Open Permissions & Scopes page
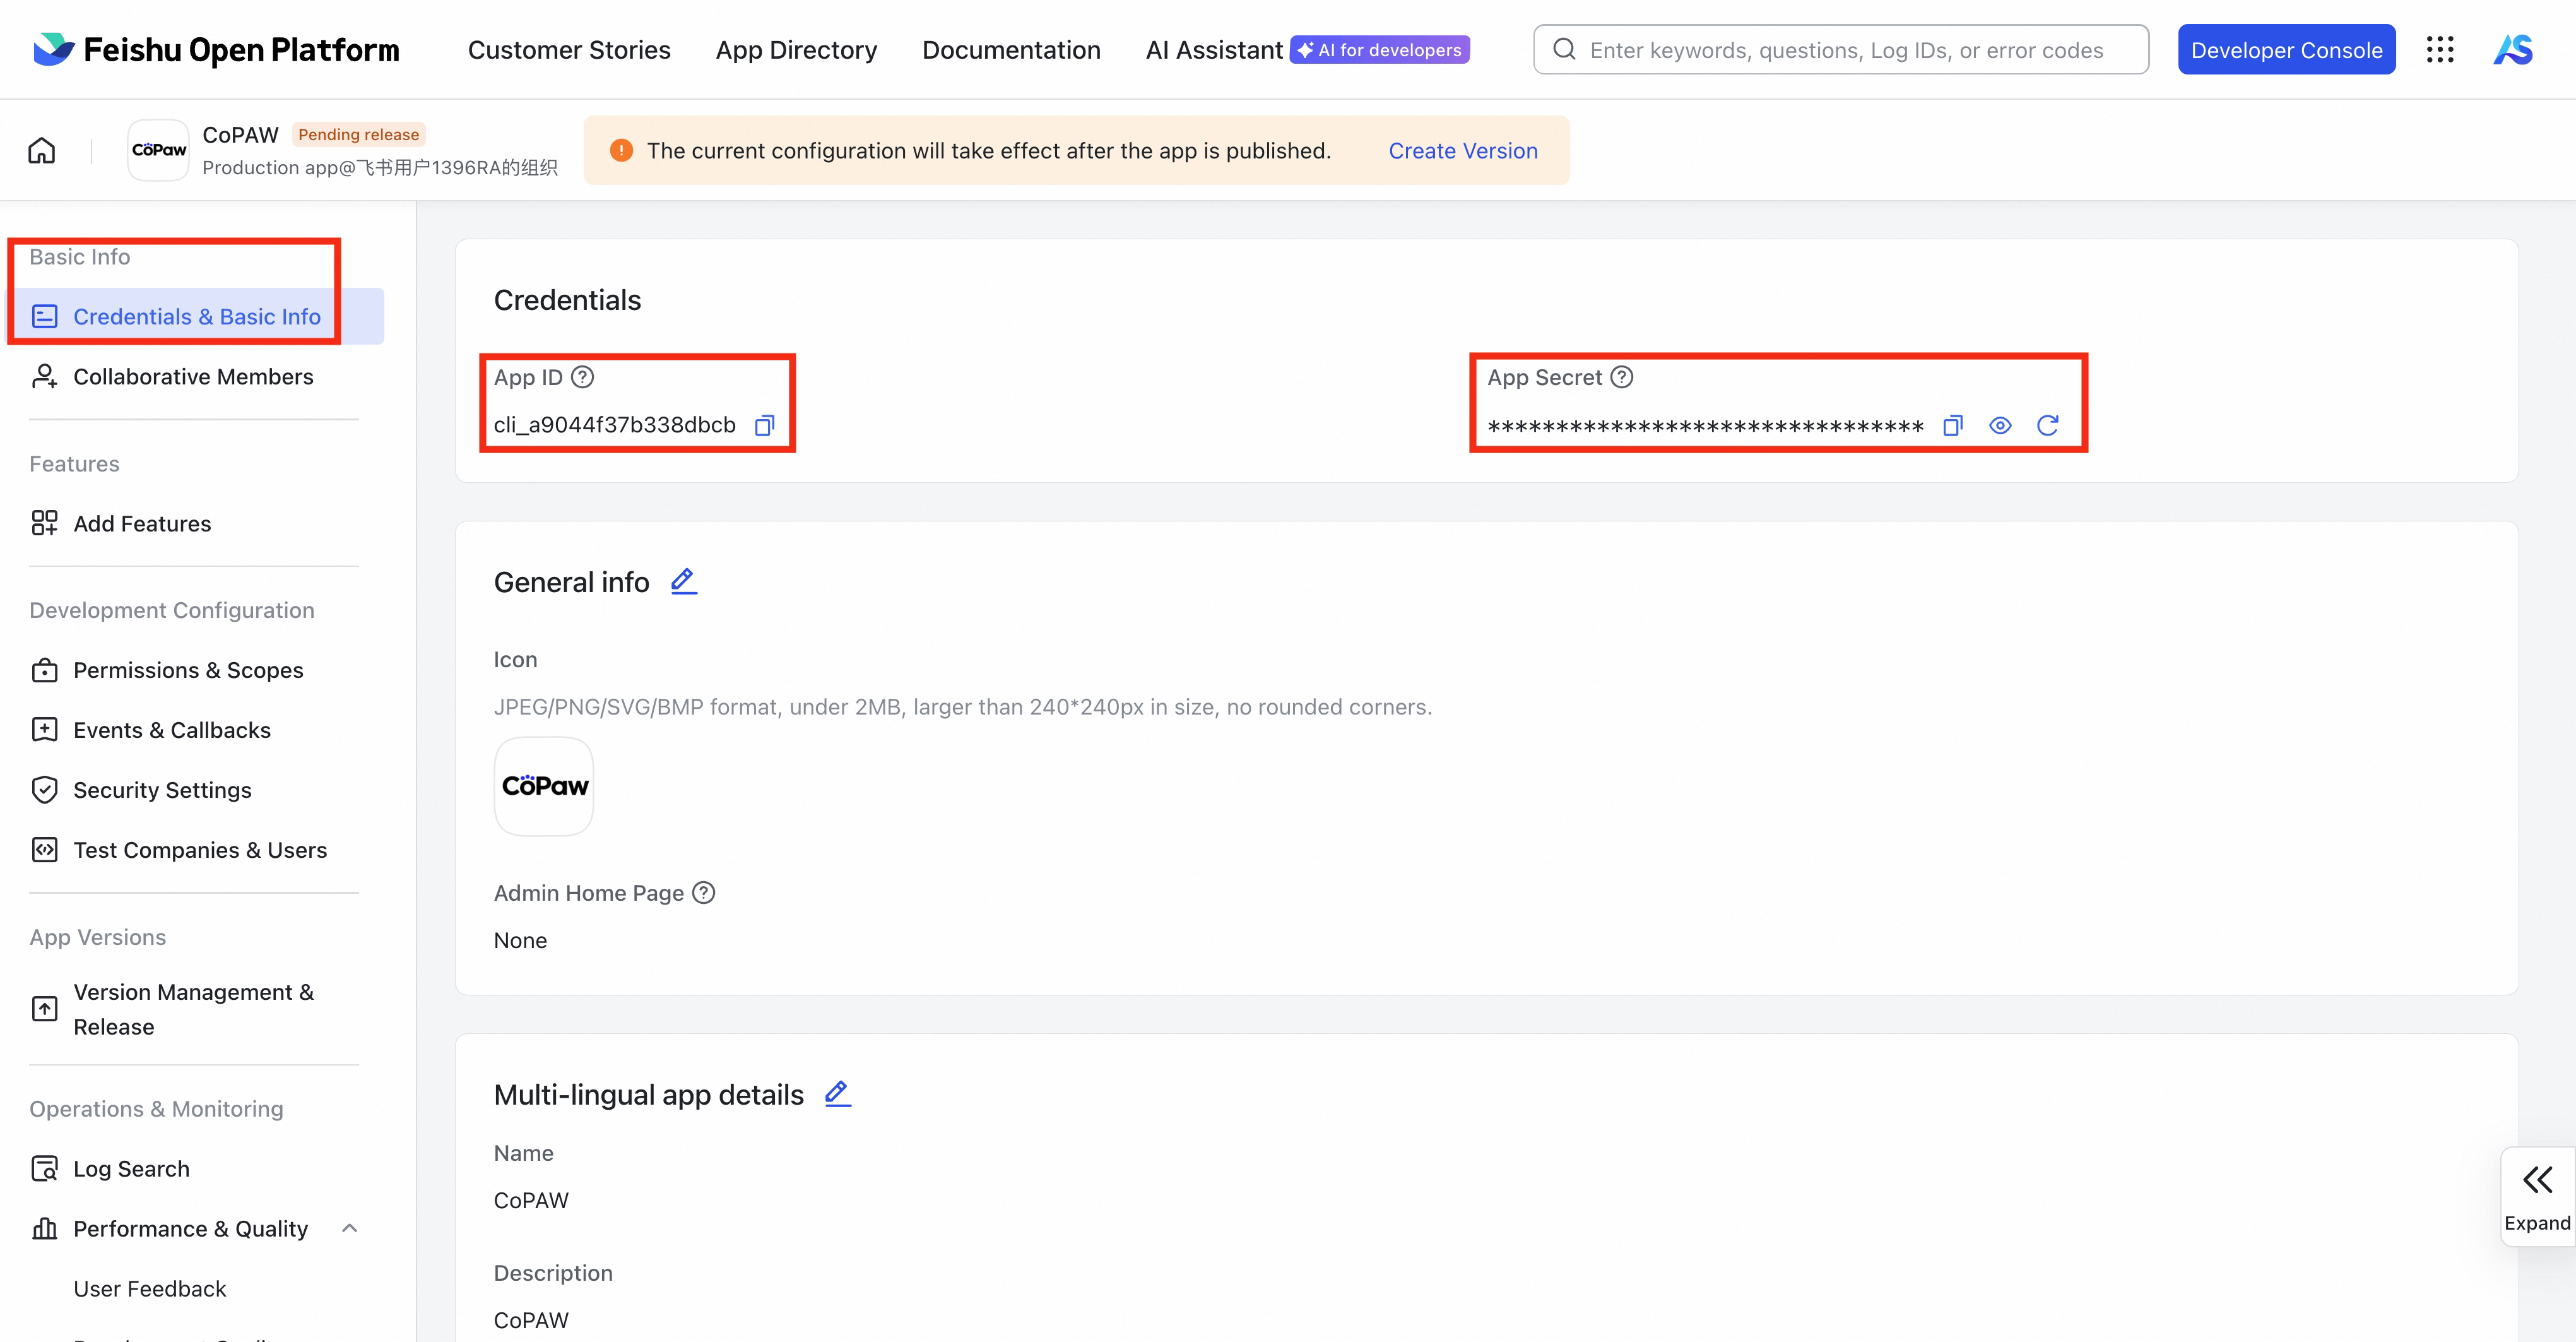Viewport: 2576px width, 1342px height. click(x=188, y=670)
